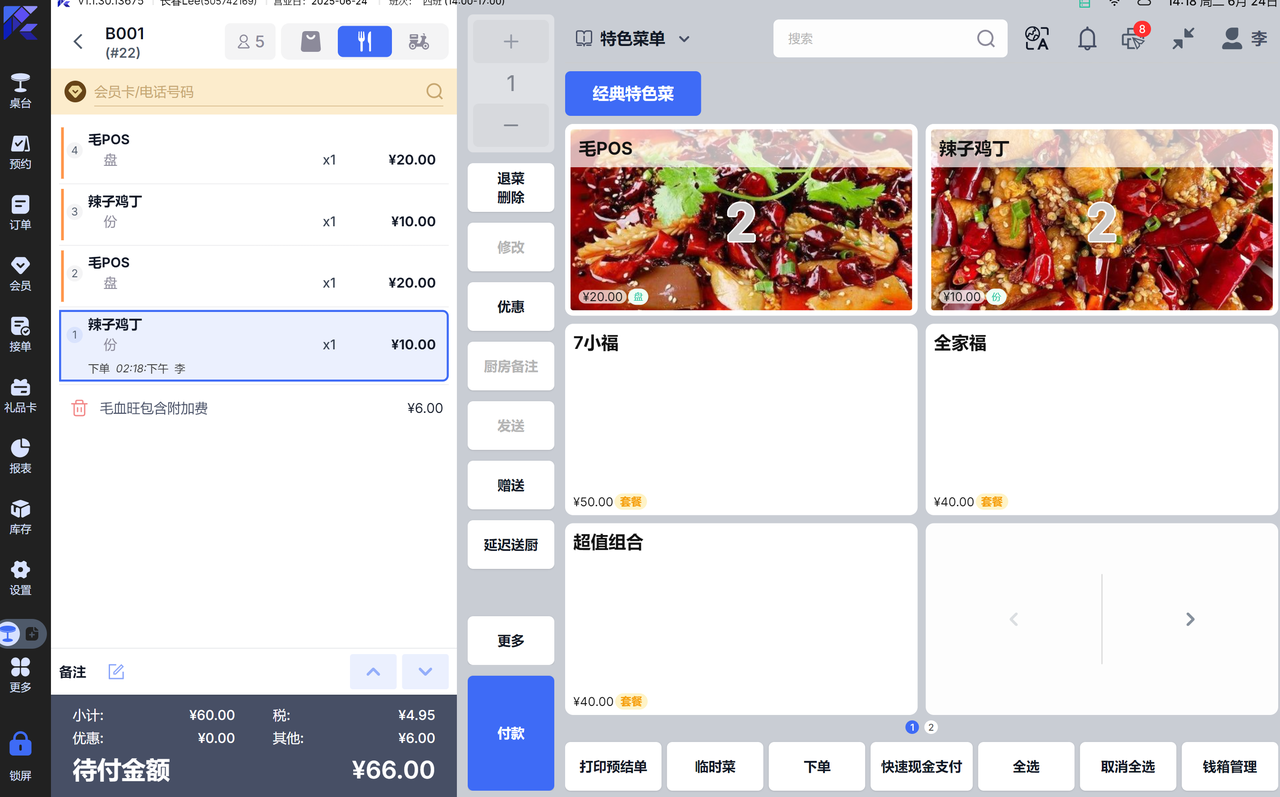Click 全选 select all button

pos(1026,767)
